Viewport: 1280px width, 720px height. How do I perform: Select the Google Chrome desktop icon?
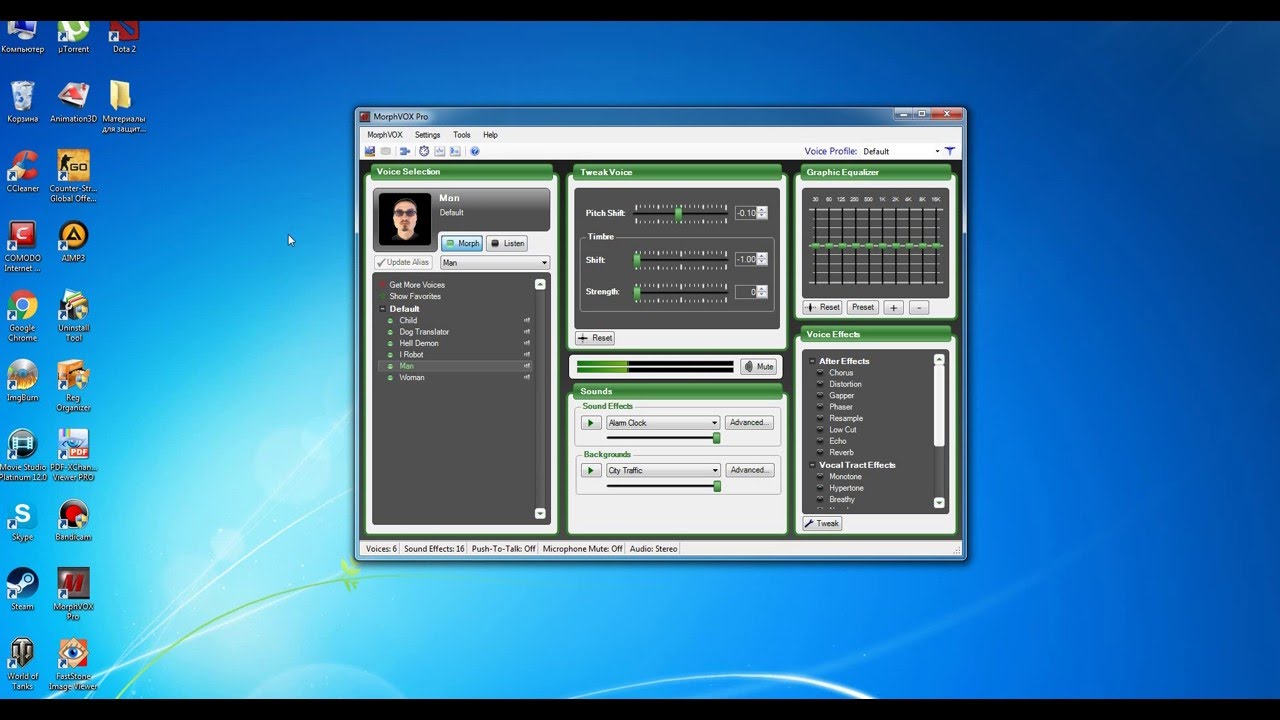(x=23, y=316)
